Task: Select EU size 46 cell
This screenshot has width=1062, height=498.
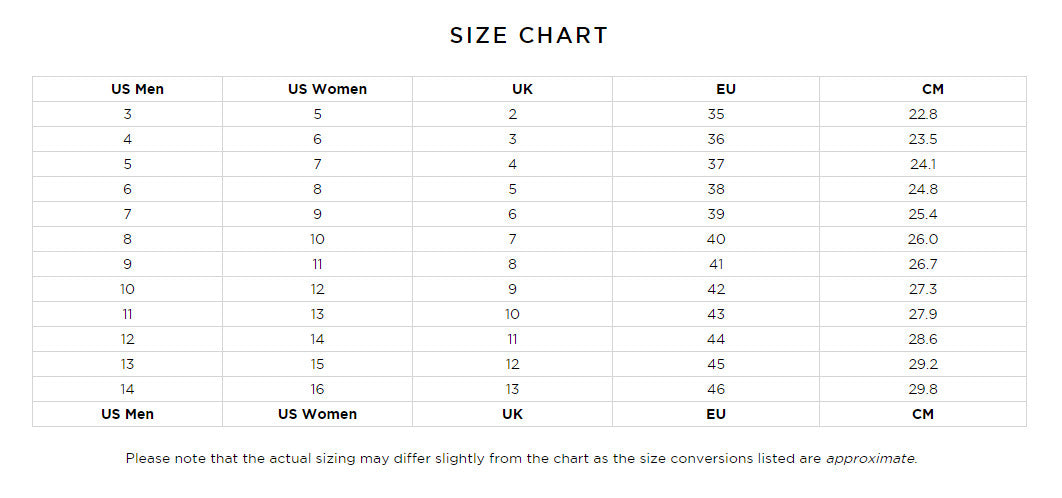Action: 716,389
